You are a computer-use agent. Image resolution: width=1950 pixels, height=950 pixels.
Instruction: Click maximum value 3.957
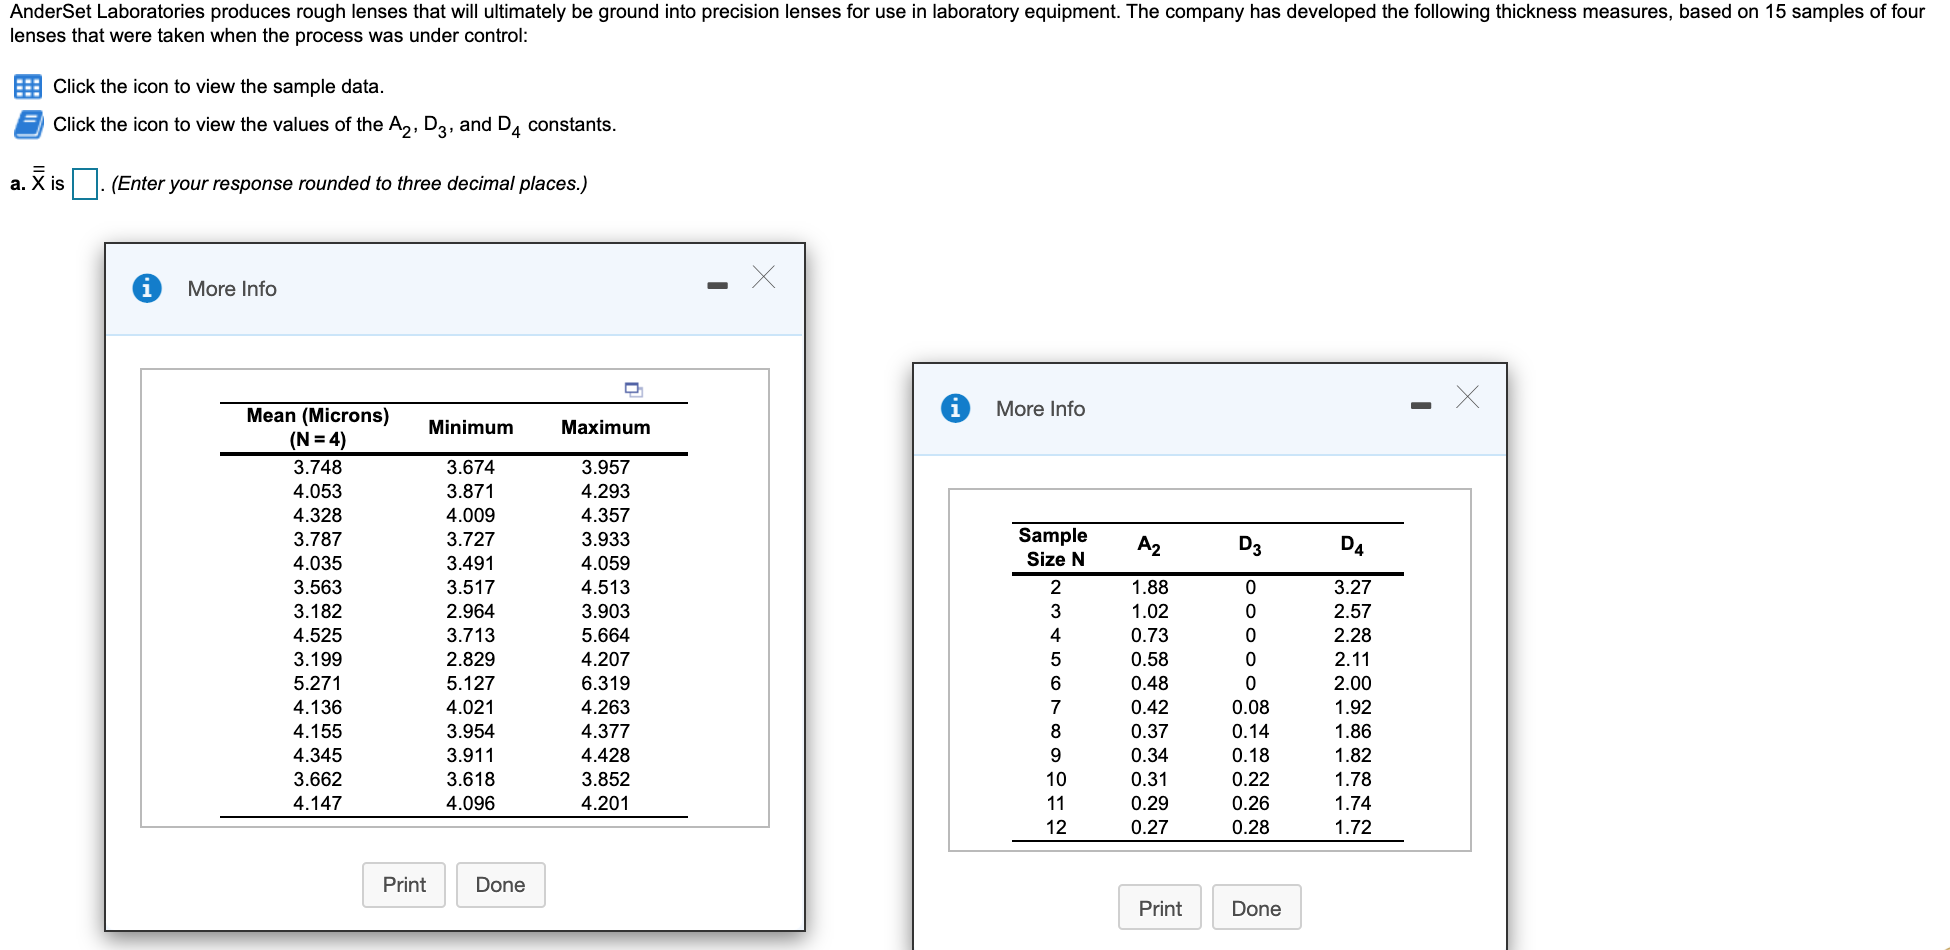point(606,467)
